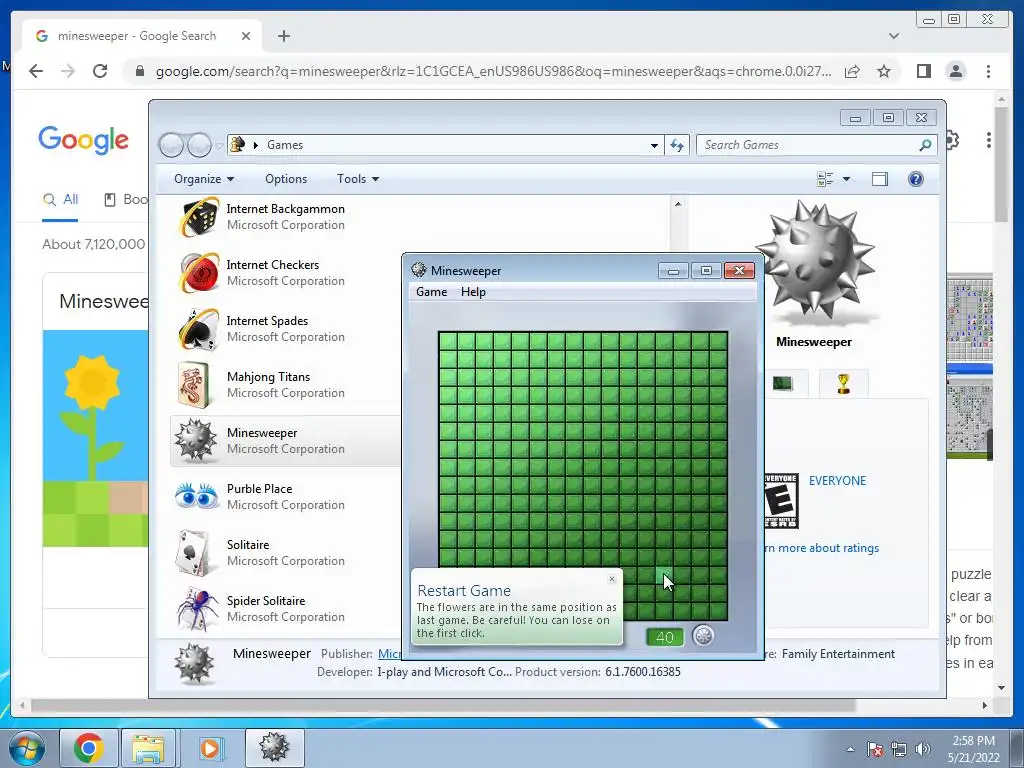Image resolution: width=1024 pixels, height=768 pixels.
Task: Open a new Chrome tab
Action: (283, 36)
